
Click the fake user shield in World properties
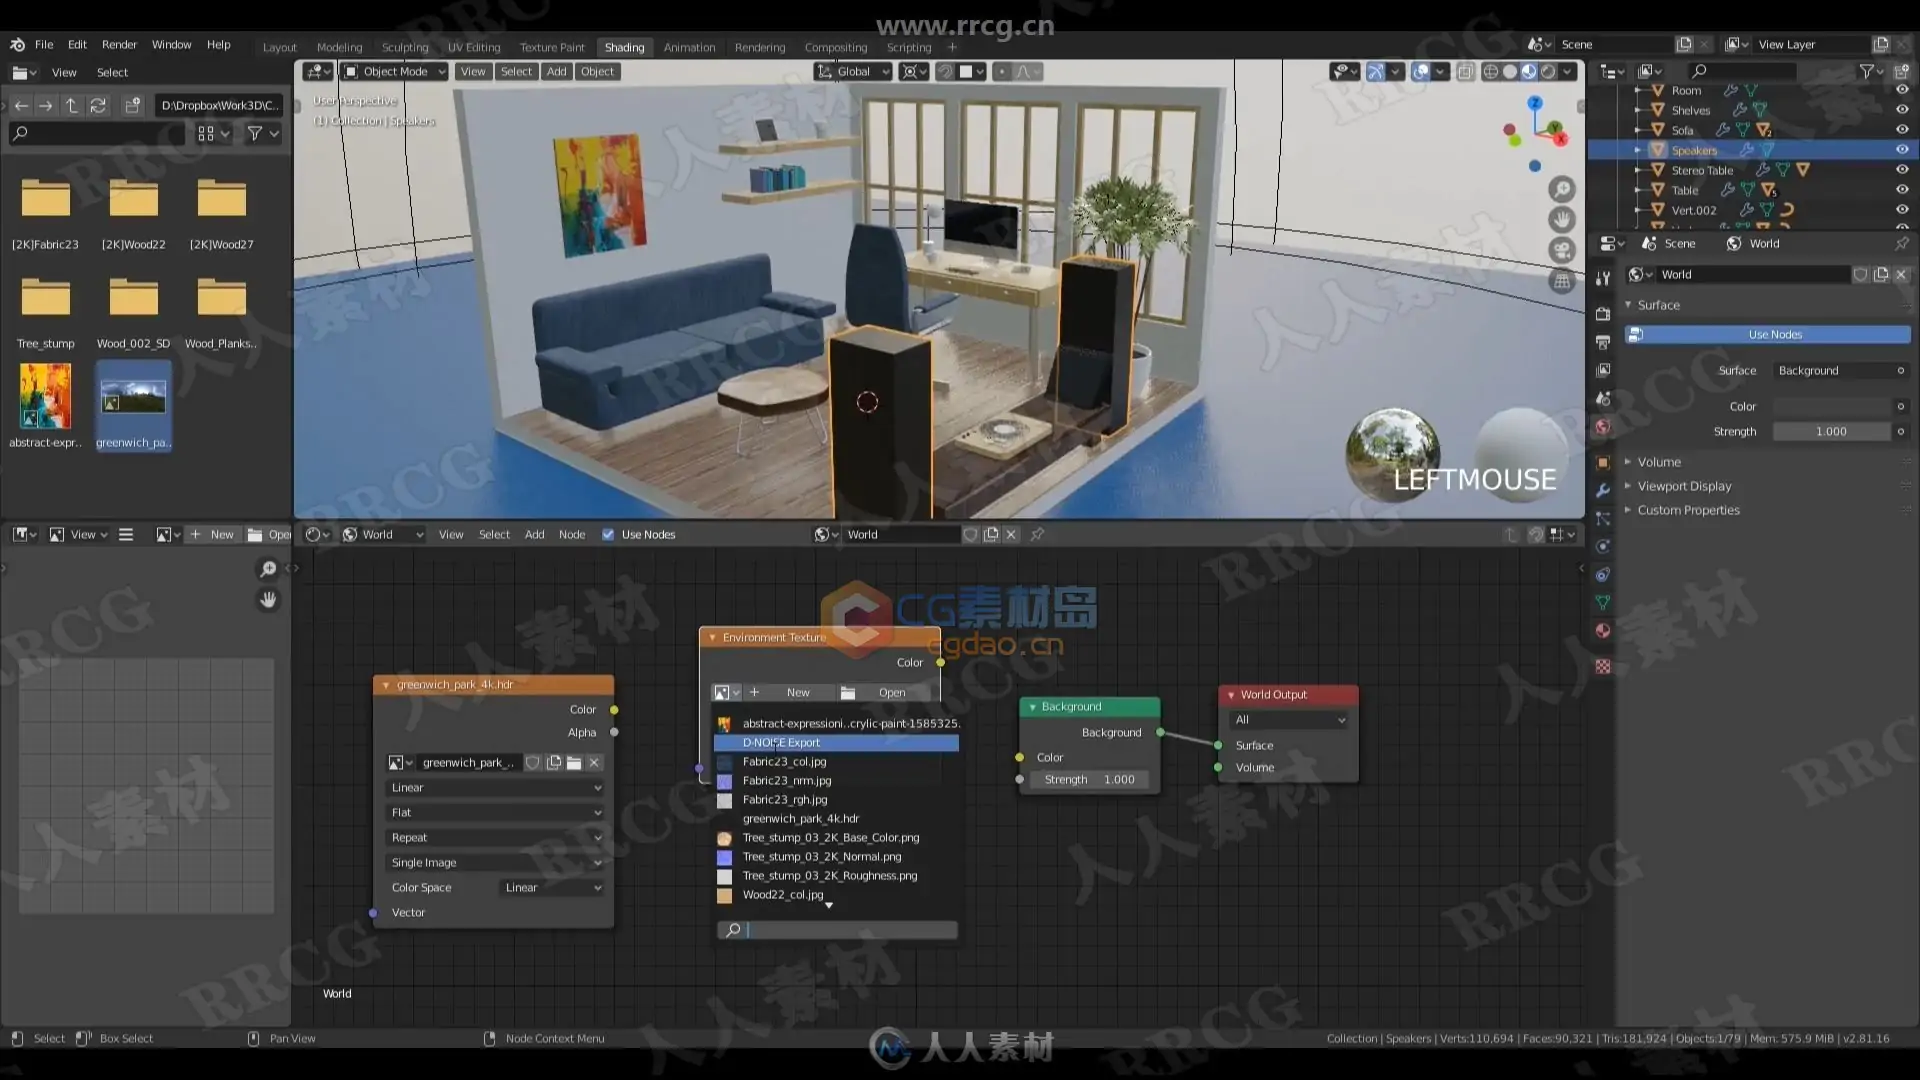(1860, 275)
